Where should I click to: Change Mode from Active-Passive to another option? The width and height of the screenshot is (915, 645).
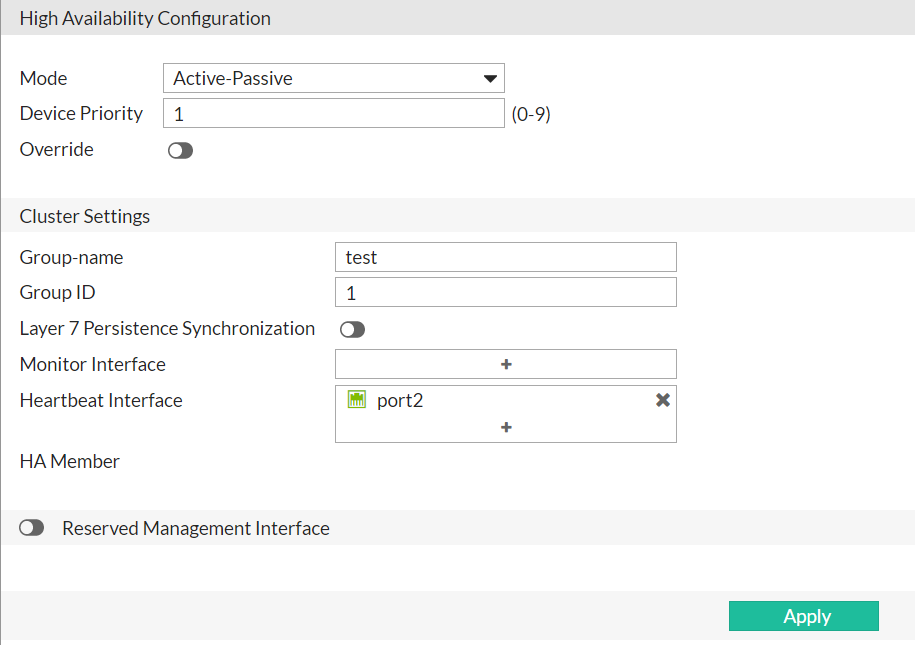(x=333, y=77)
